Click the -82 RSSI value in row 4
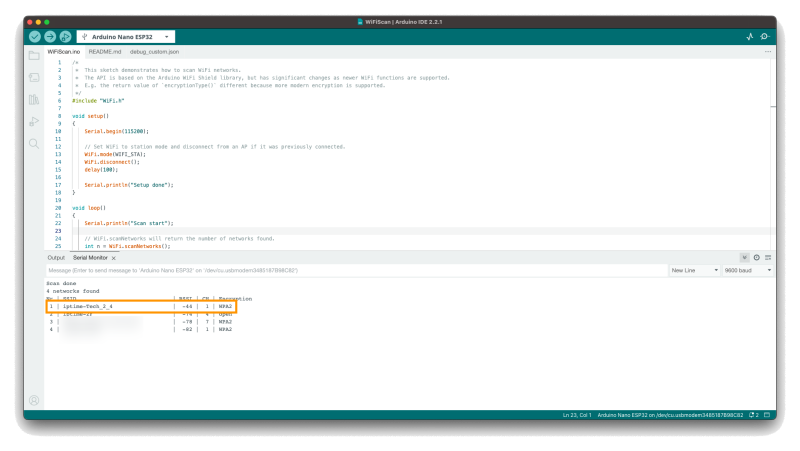800x451 pixels. coord(187,330)
